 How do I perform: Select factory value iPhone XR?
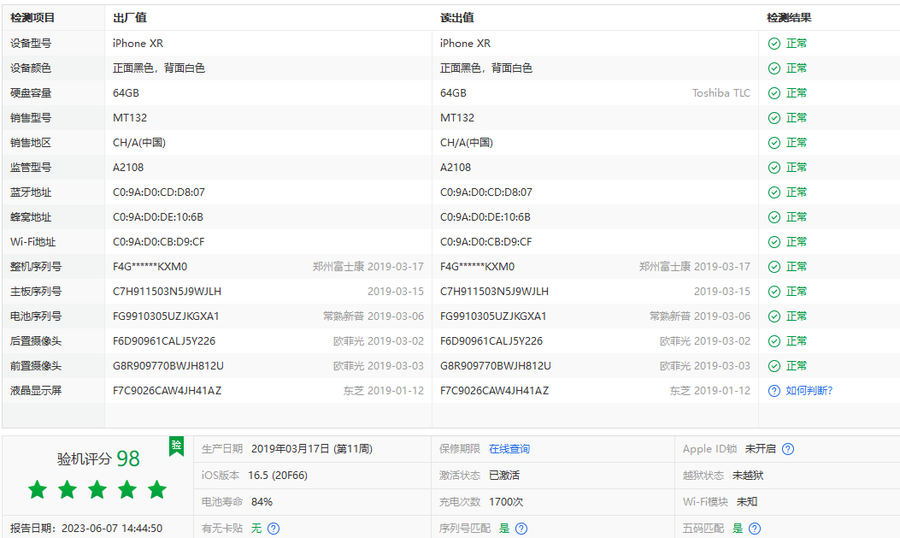[x=138, y=44]
